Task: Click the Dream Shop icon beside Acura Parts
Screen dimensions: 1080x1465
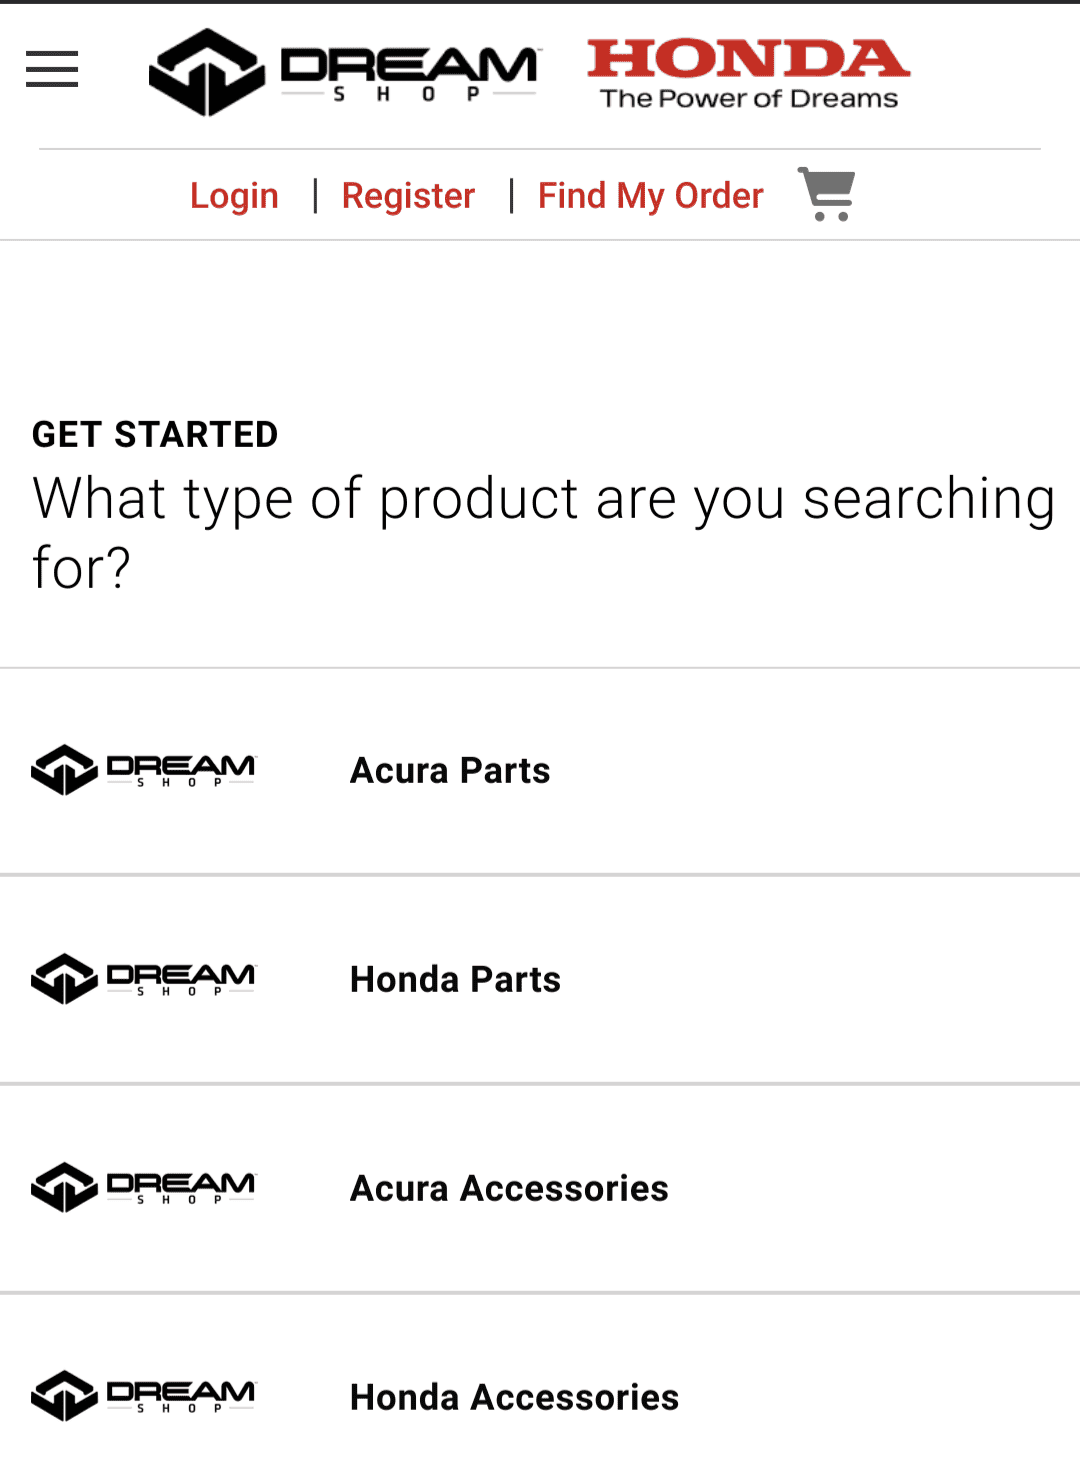Action: (x=142, y=769)
